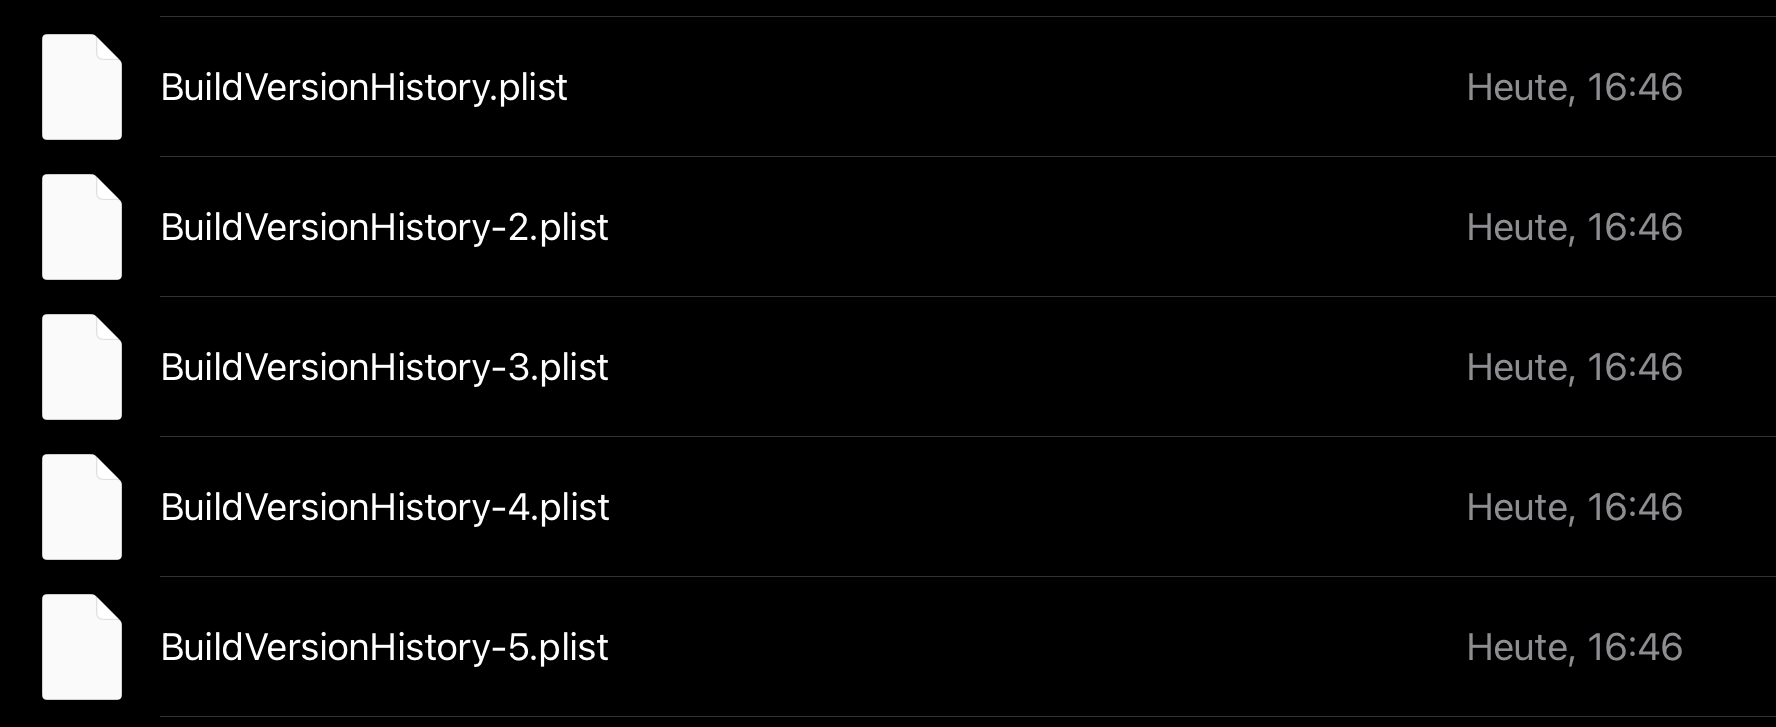Click the date of BuildVersionHistory.plist
Screen dimensions: 1776x727
(1574, 87)
